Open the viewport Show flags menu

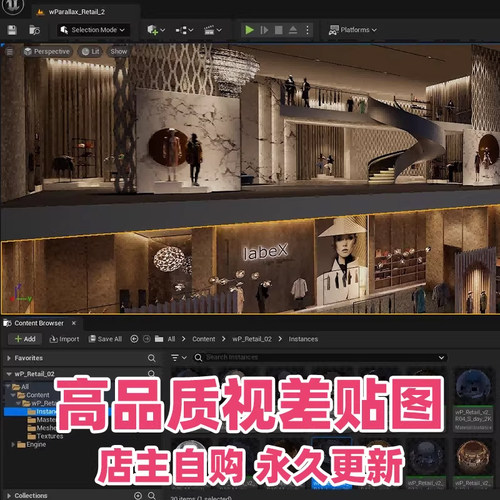[119, 52]
